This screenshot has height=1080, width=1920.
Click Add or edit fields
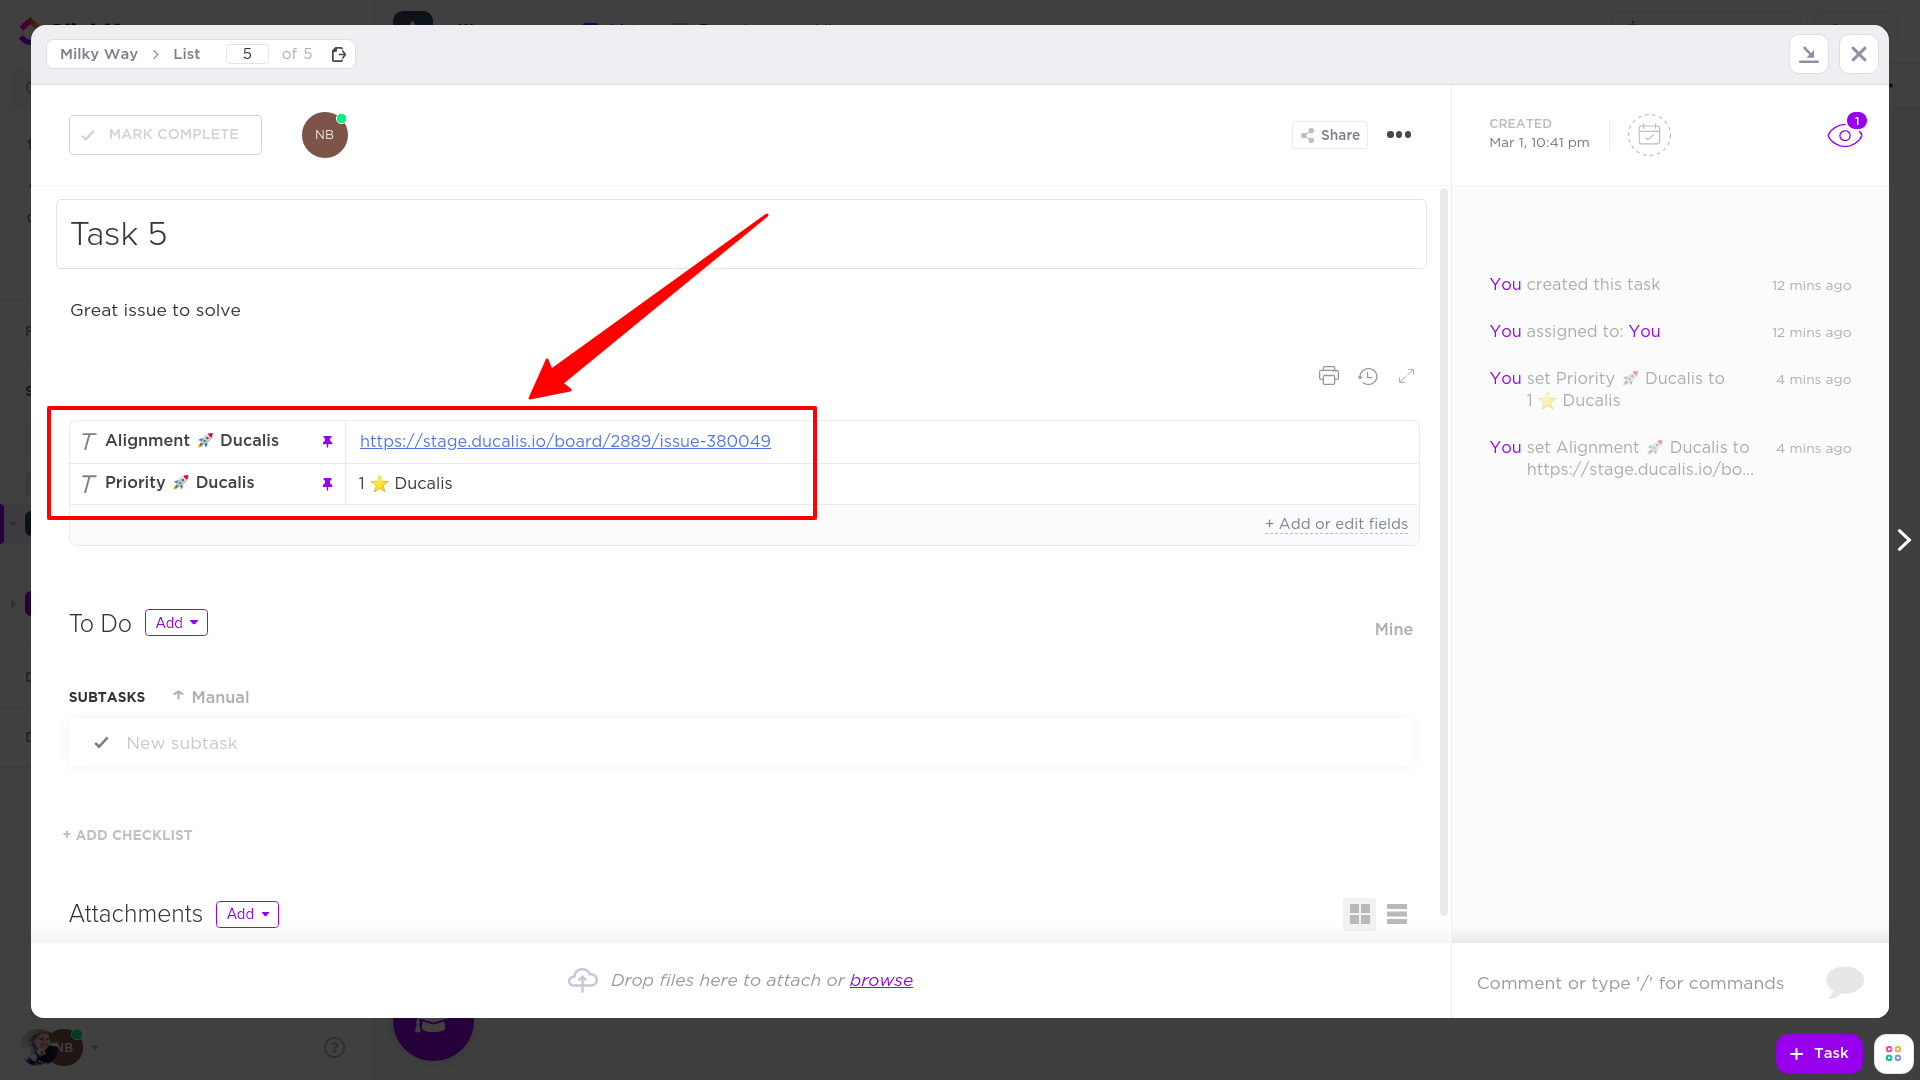[1336, 524]
